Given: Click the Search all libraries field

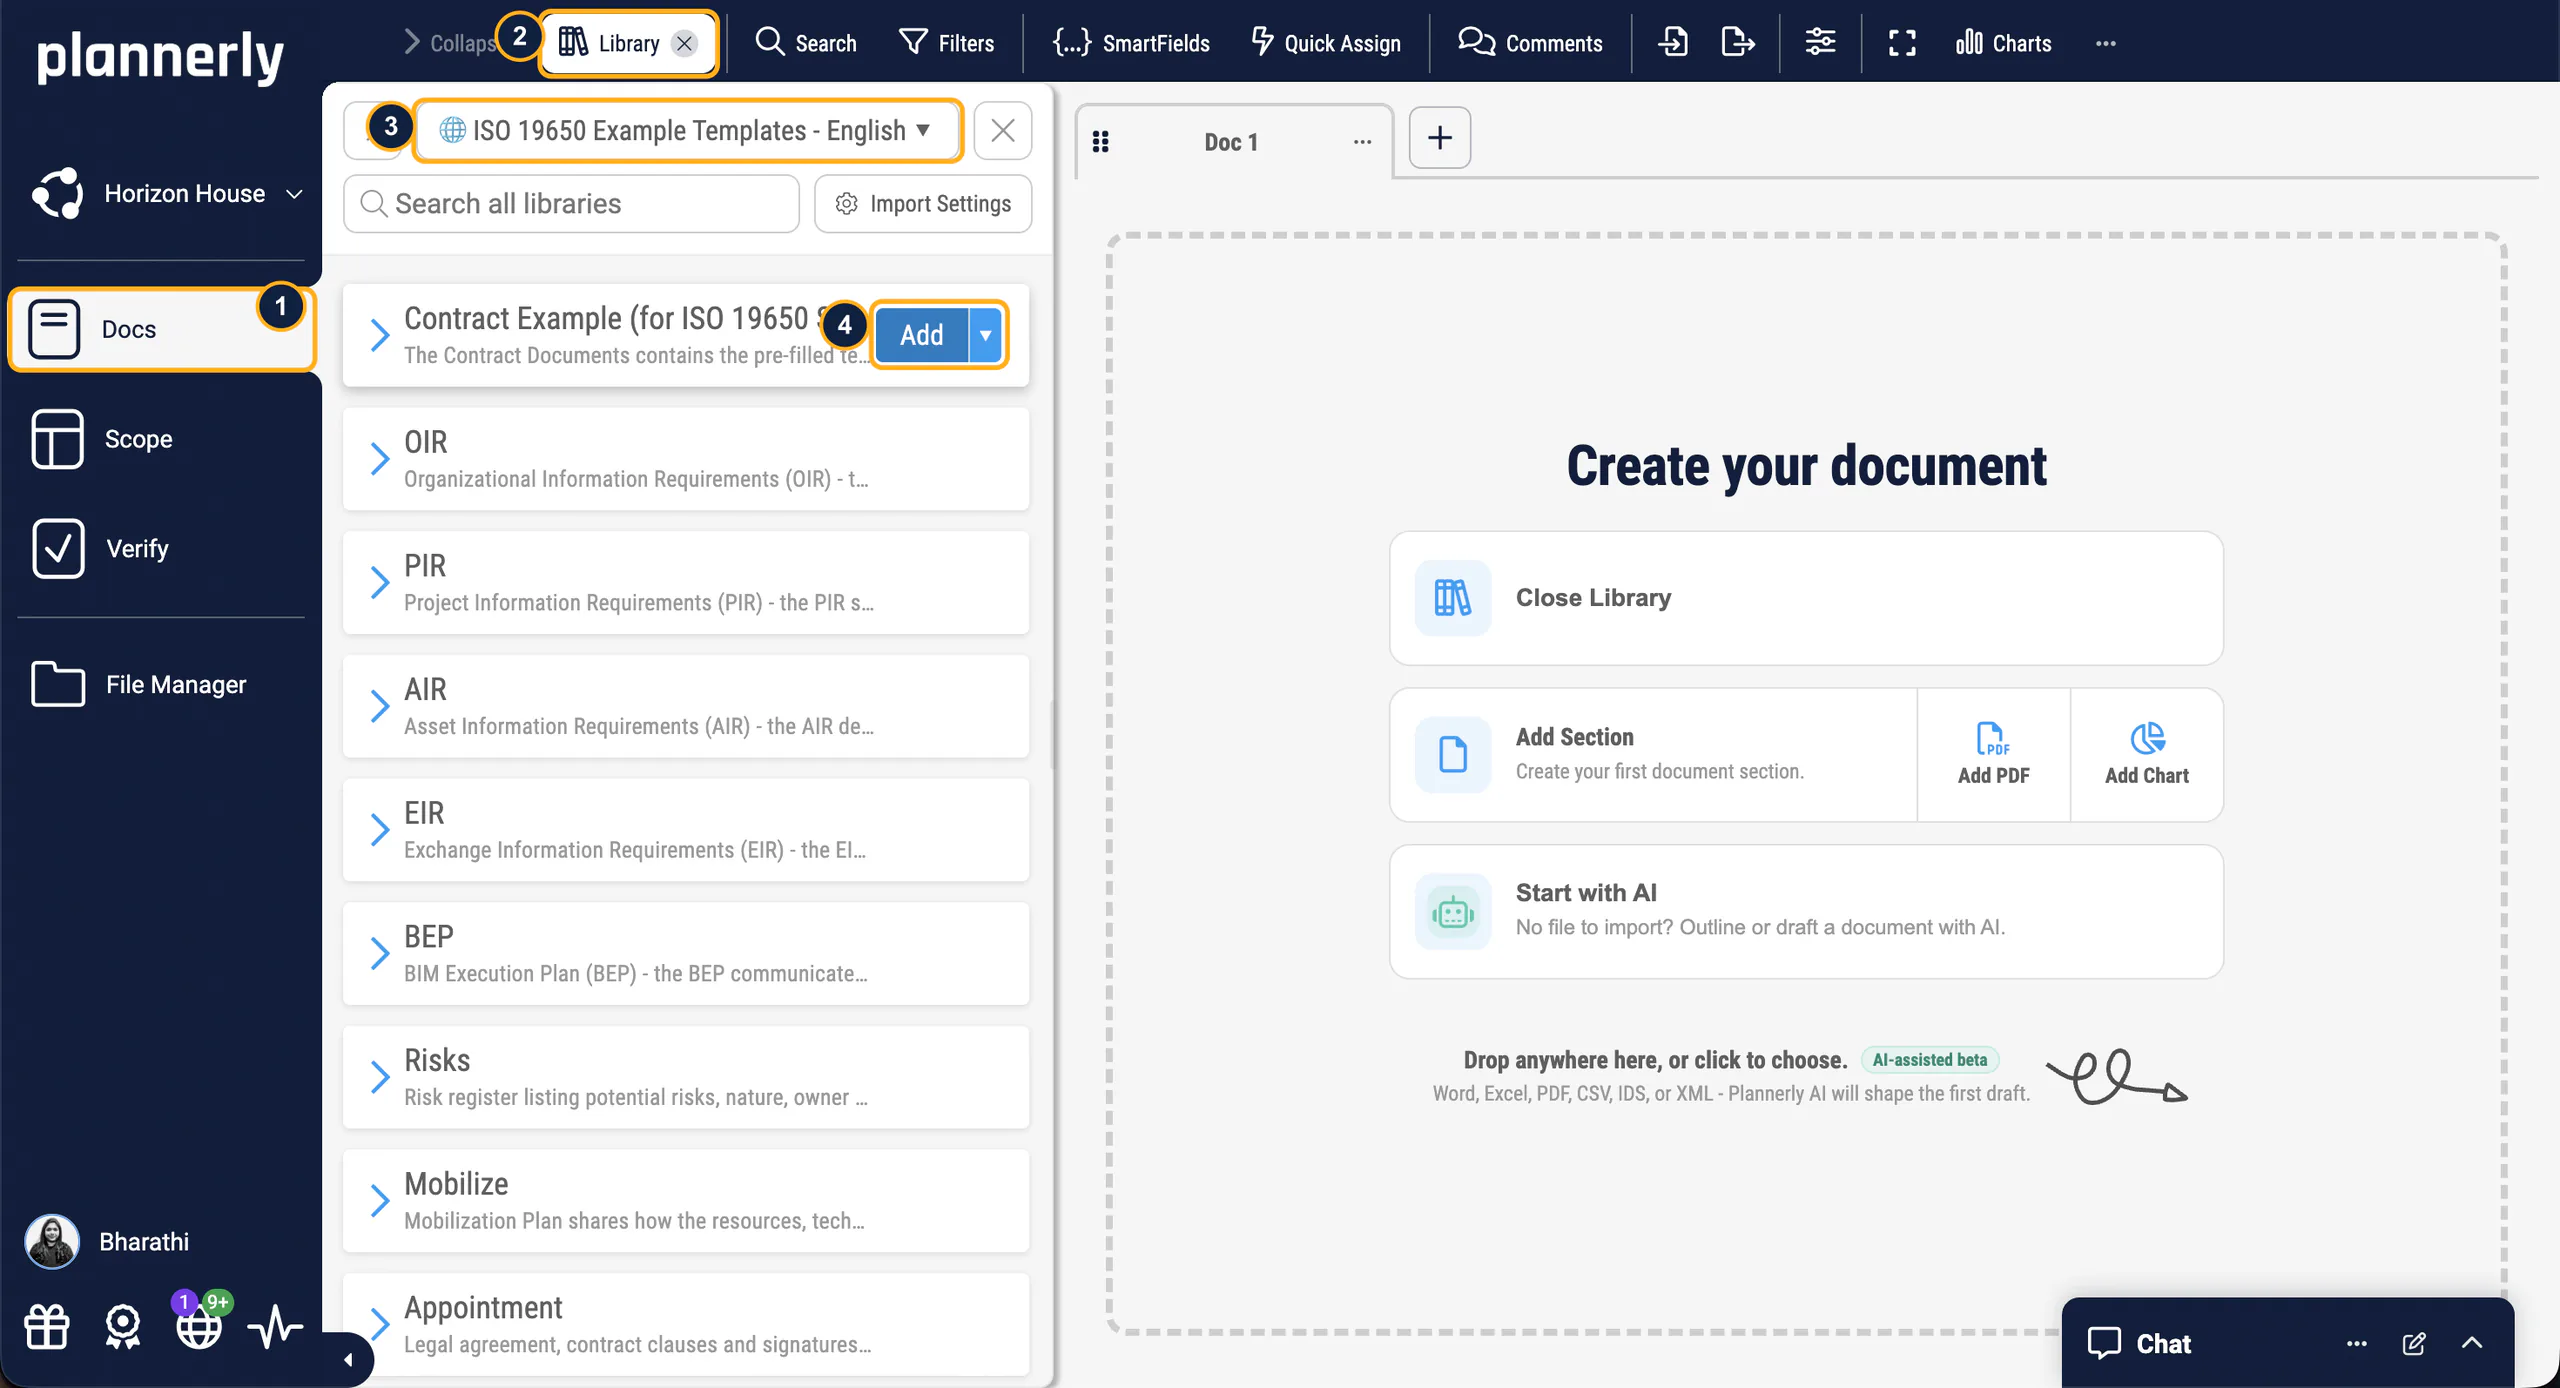Looking at the screenshot, I should coord(571,204).
